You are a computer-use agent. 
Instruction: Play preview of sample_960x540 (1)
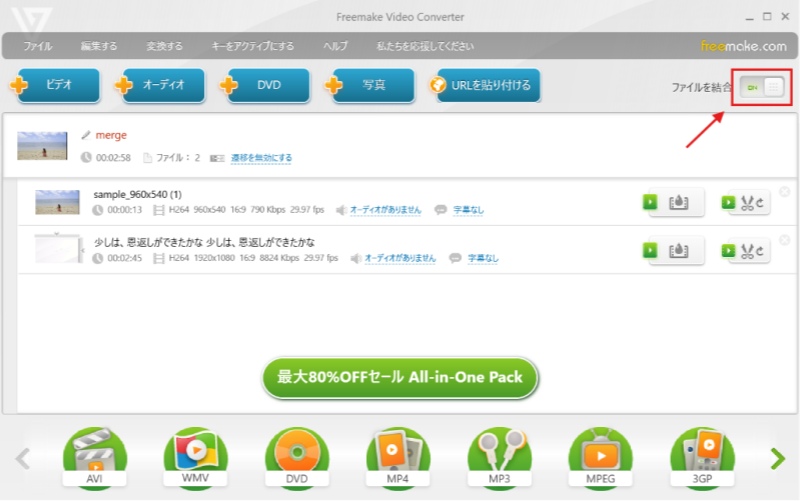pos(674,203)
